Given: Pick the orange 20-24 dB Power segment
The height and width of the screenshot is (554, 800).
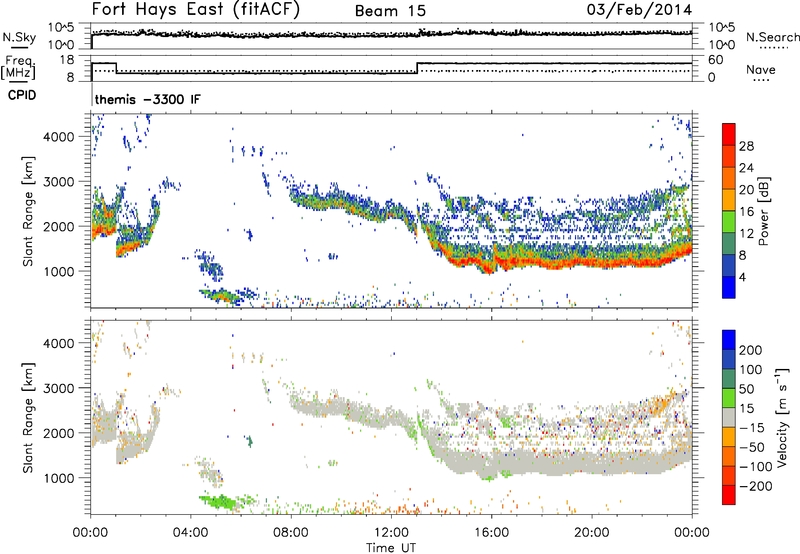Looking at the screenshot, I should pos(729,179).
